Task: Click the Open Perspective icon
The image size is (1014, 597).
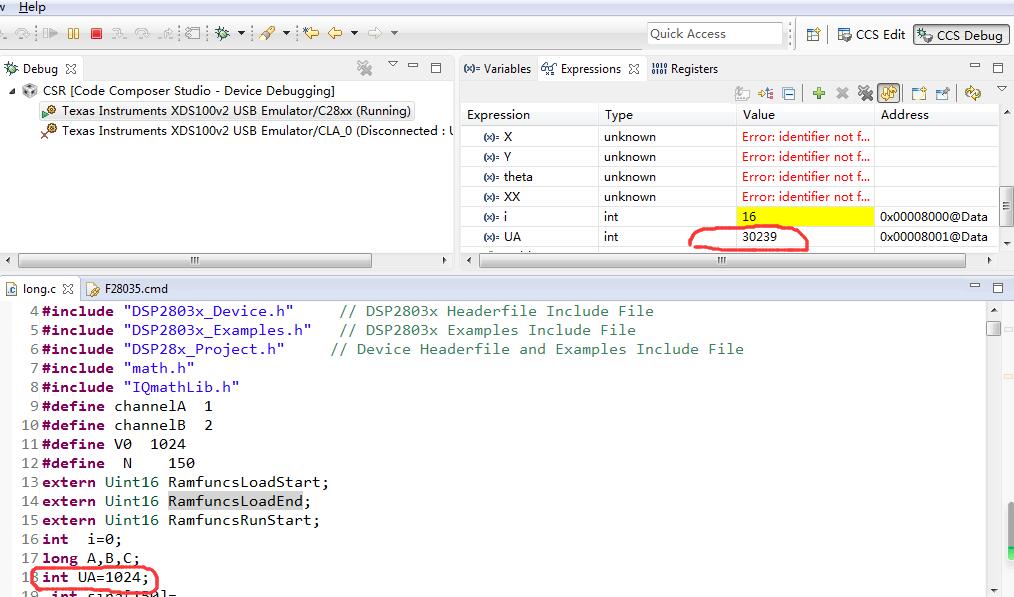Action: pyautogui.click(x=814, y=34)
